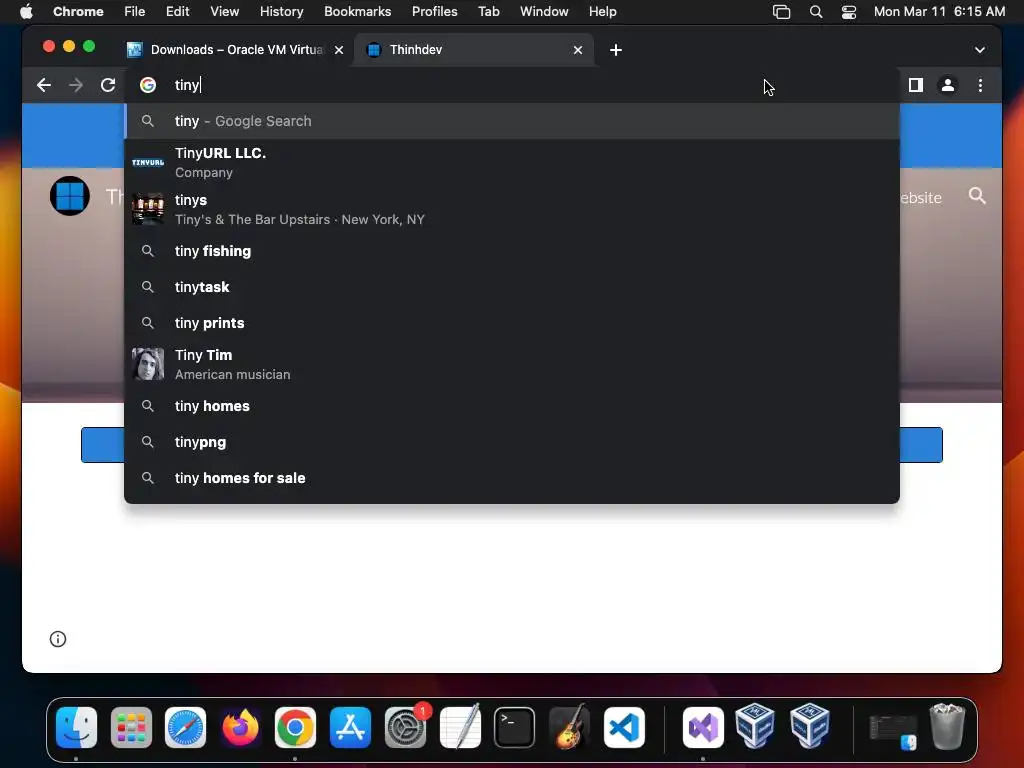Choose the 'tiny prints' suggestion

click(512, 323)
